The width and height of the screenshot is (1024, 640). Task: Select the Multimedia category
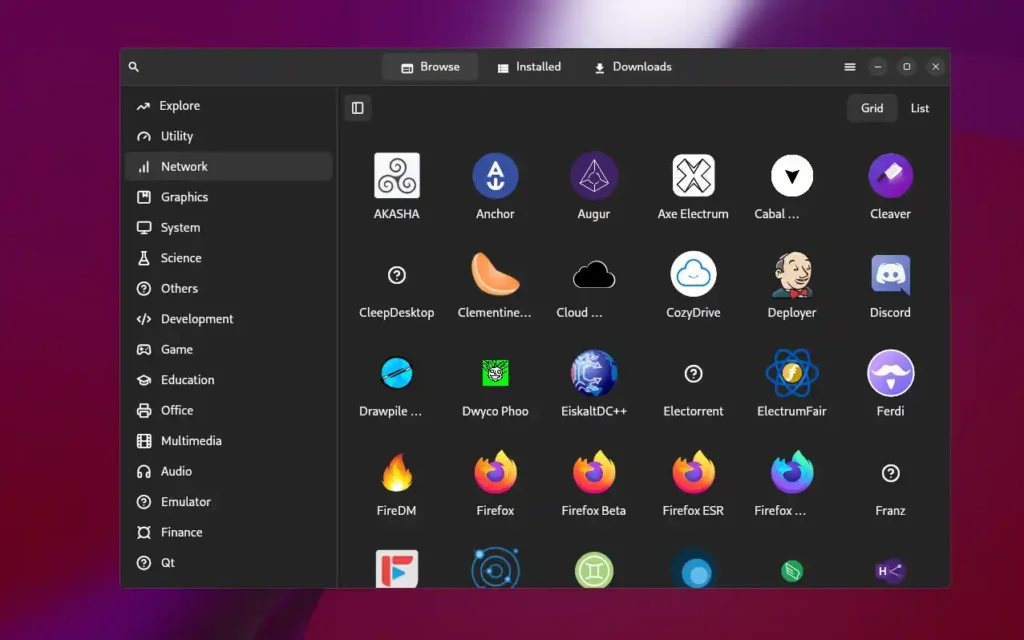pos(194,440)
